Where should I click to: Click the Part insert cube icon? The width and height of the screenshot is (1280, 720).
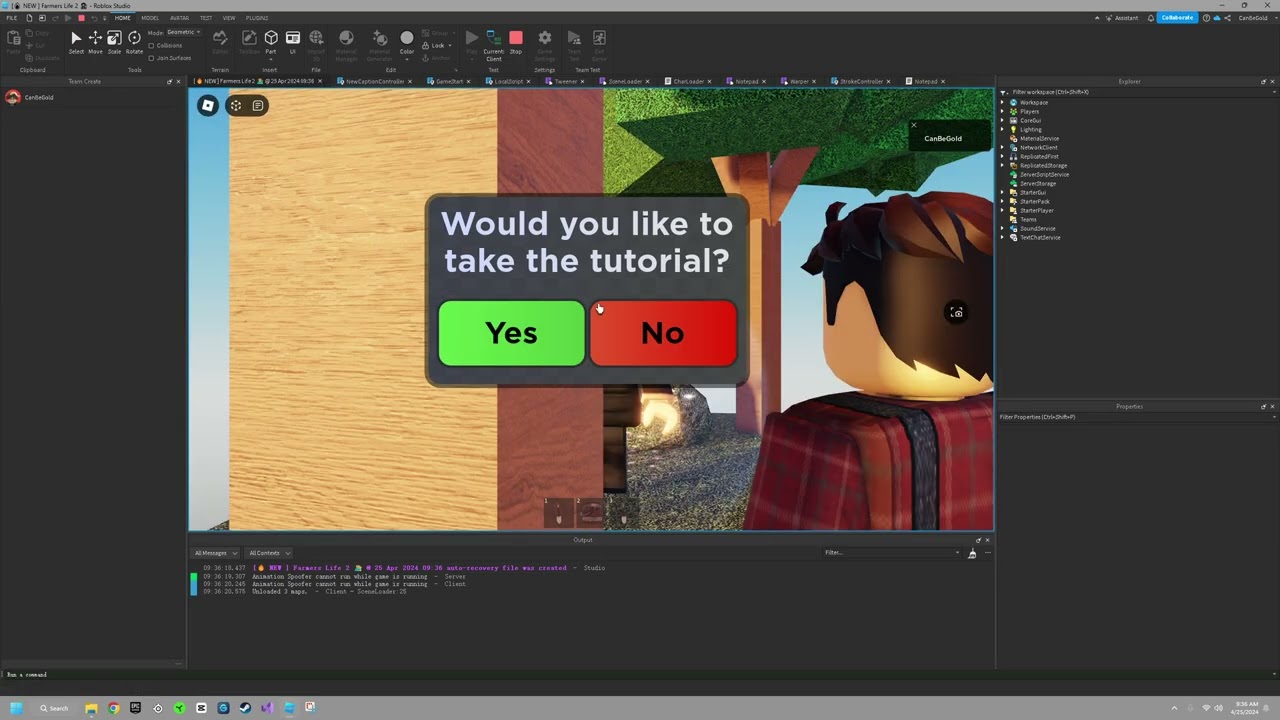pos(271,38)
